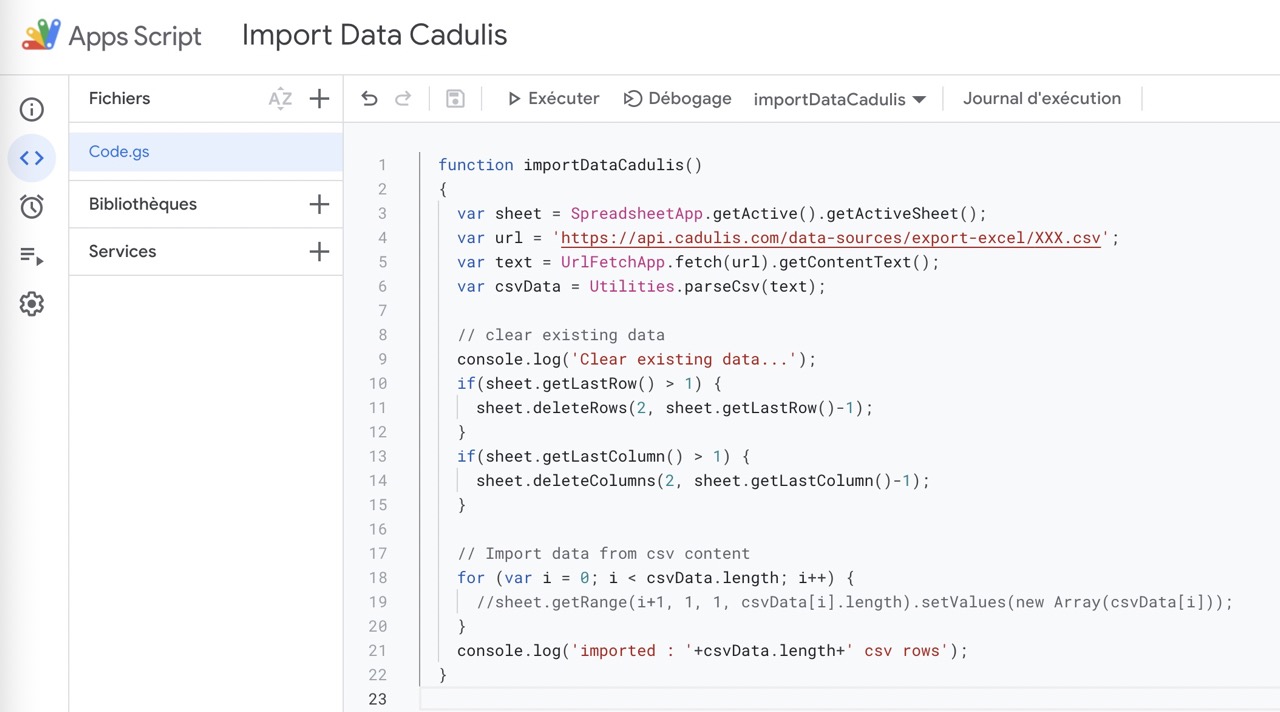Open Project Settings gear icon
Image resolution: width=1280 pixels, height=712 pixels.
[x=32, y=304]
